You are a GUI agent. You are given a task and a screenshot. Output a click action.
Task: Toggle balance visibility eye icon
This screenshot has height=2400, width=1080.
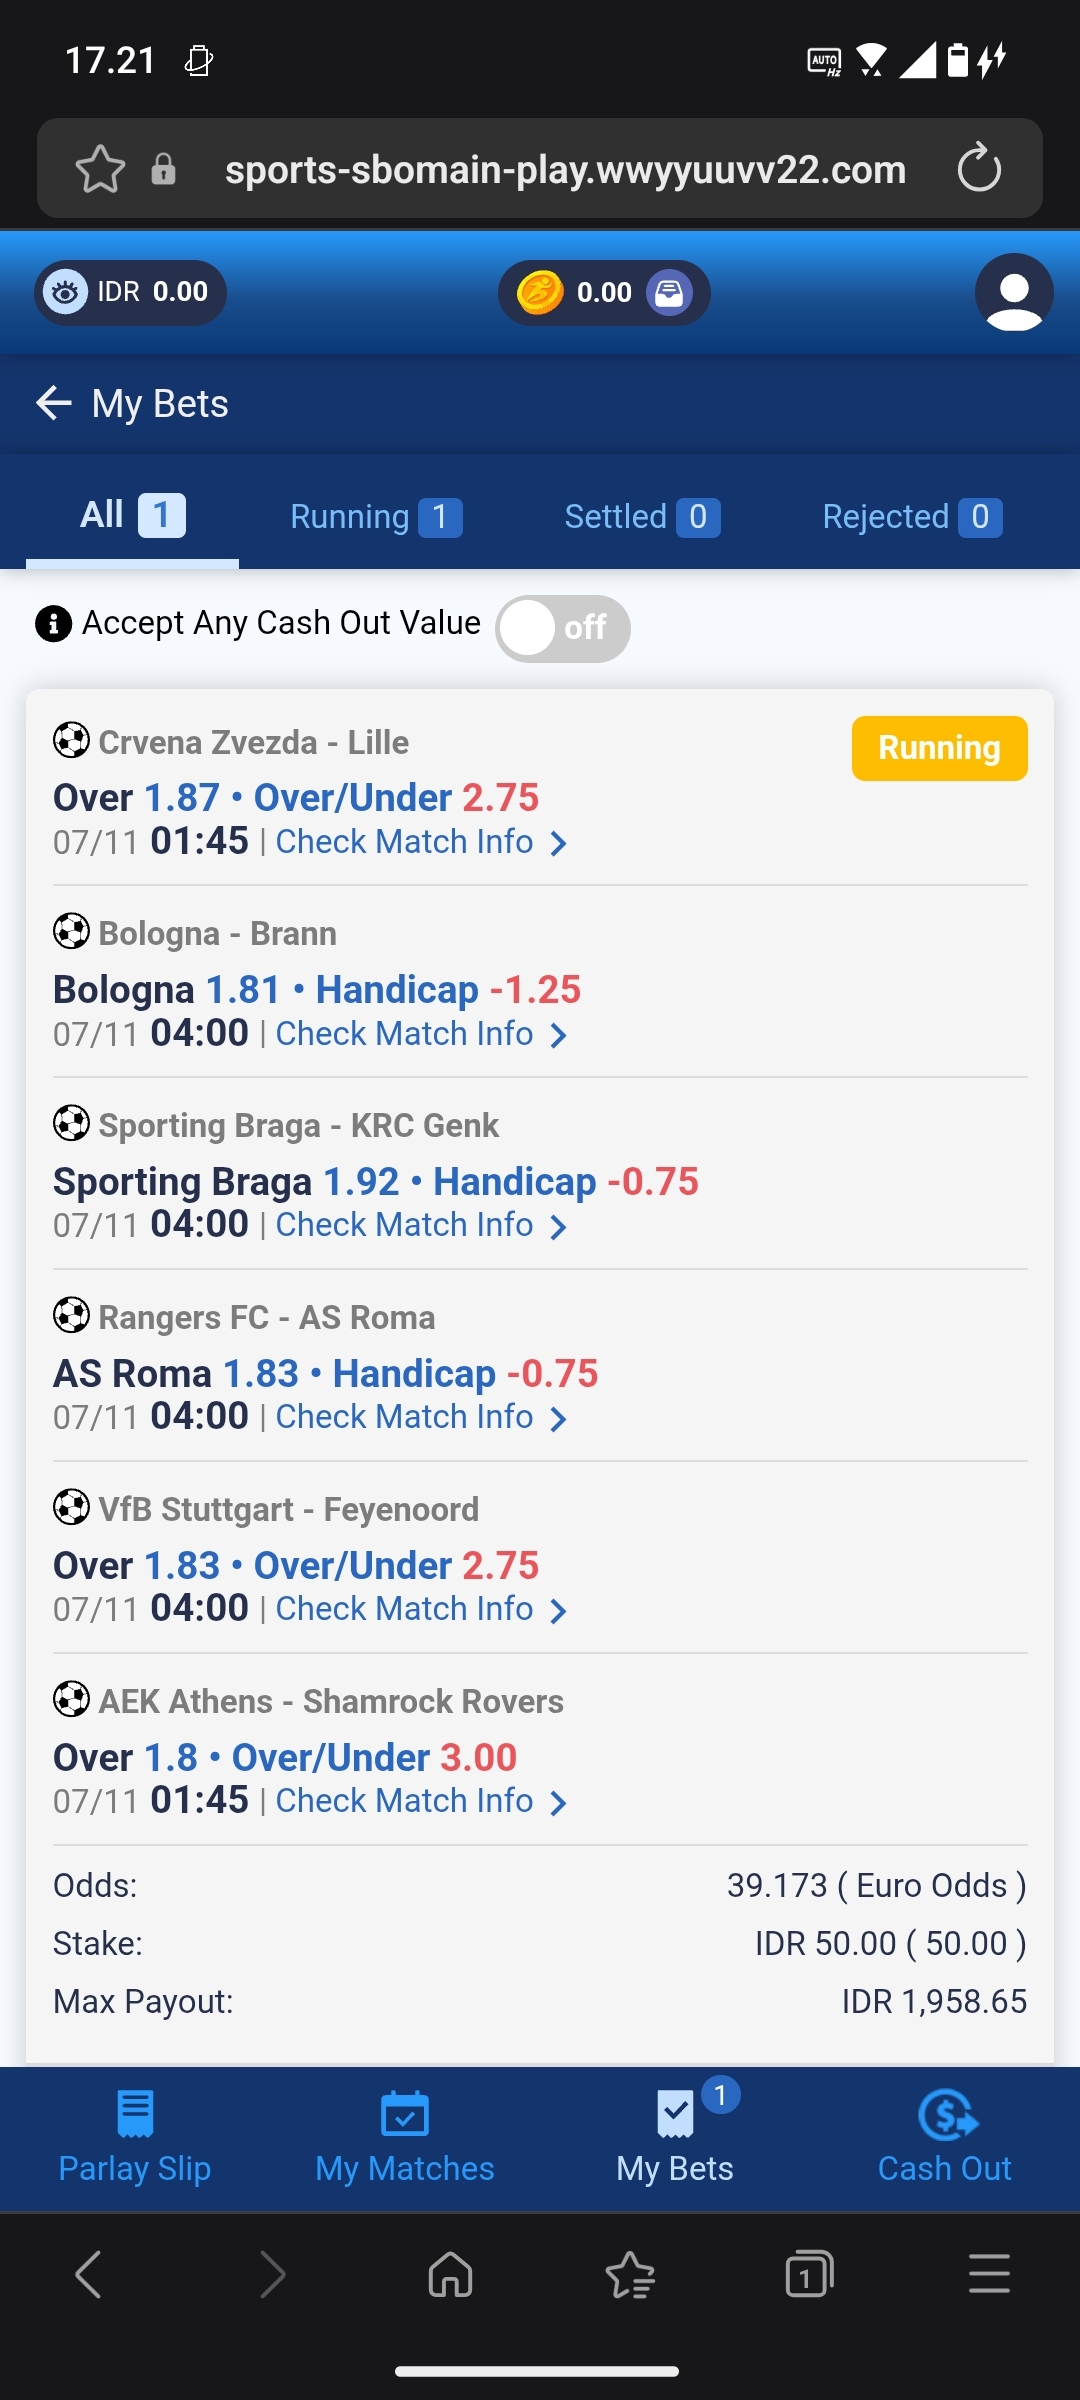[x=66, y=292]
